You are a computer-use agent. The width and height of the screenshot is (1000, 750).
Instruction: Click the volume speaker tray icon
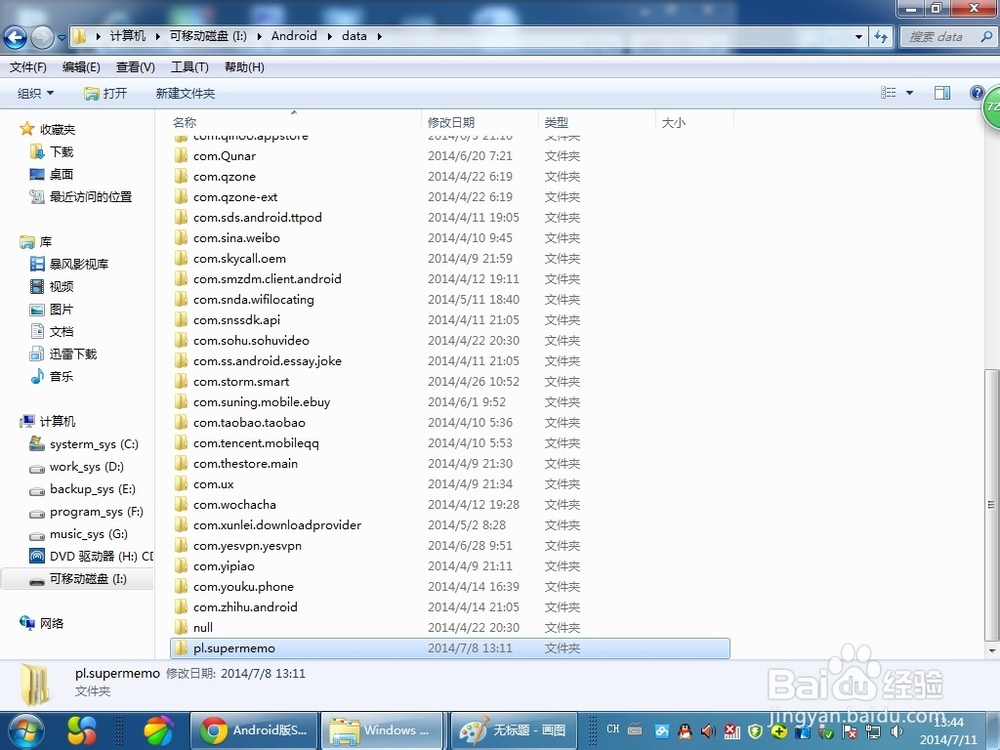897,732
